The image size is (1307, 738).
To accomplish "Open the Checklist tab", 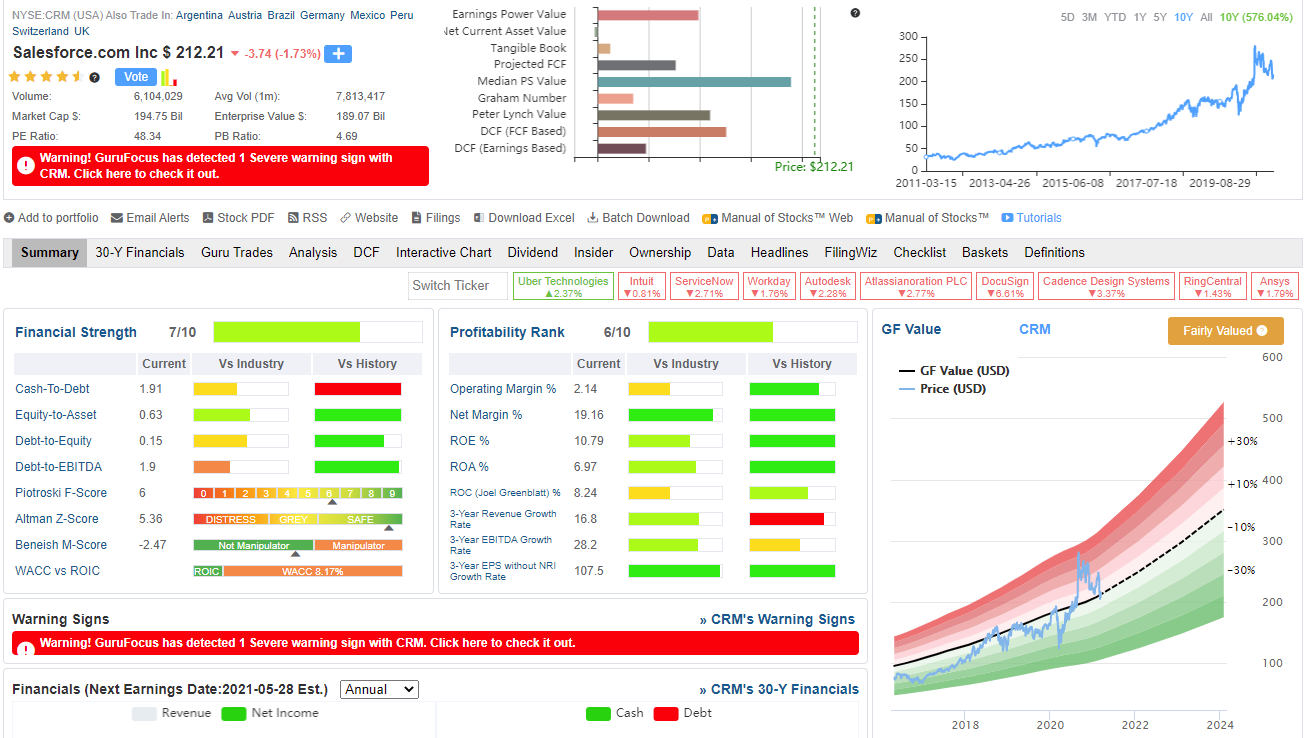I will click(x=920, y=252).
